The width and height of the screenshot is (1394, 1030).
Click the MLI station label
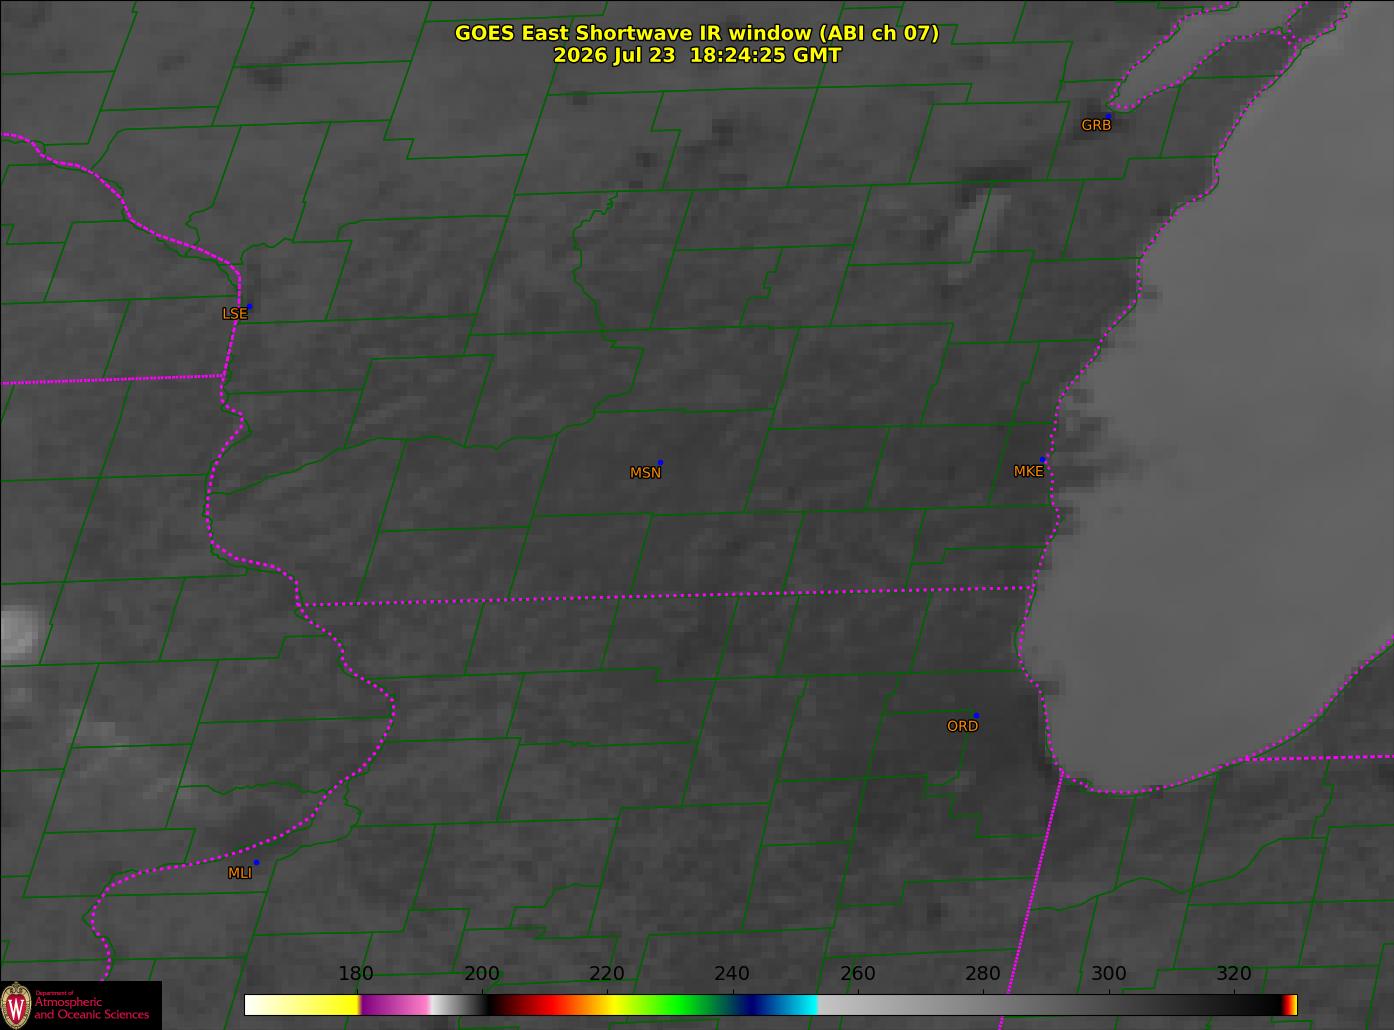click(239, 873)
